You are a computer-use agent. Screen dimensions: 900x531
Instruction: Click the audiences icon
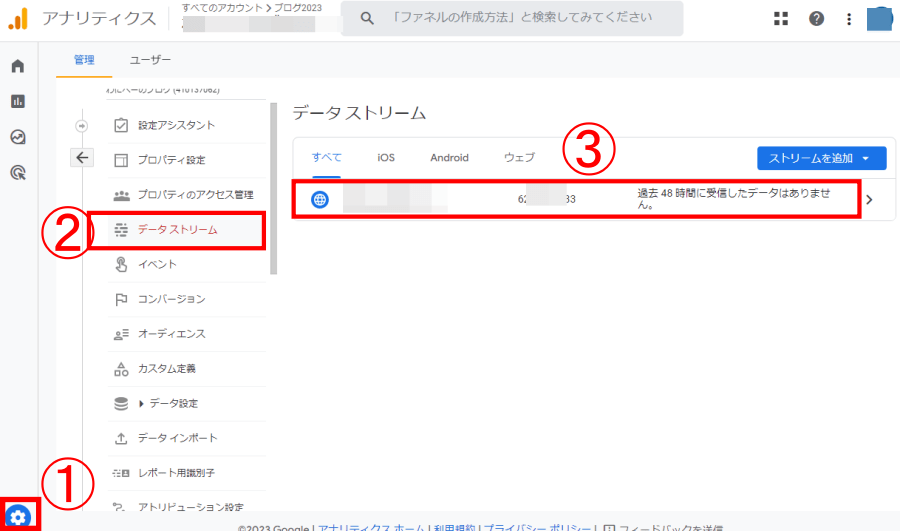121,334
